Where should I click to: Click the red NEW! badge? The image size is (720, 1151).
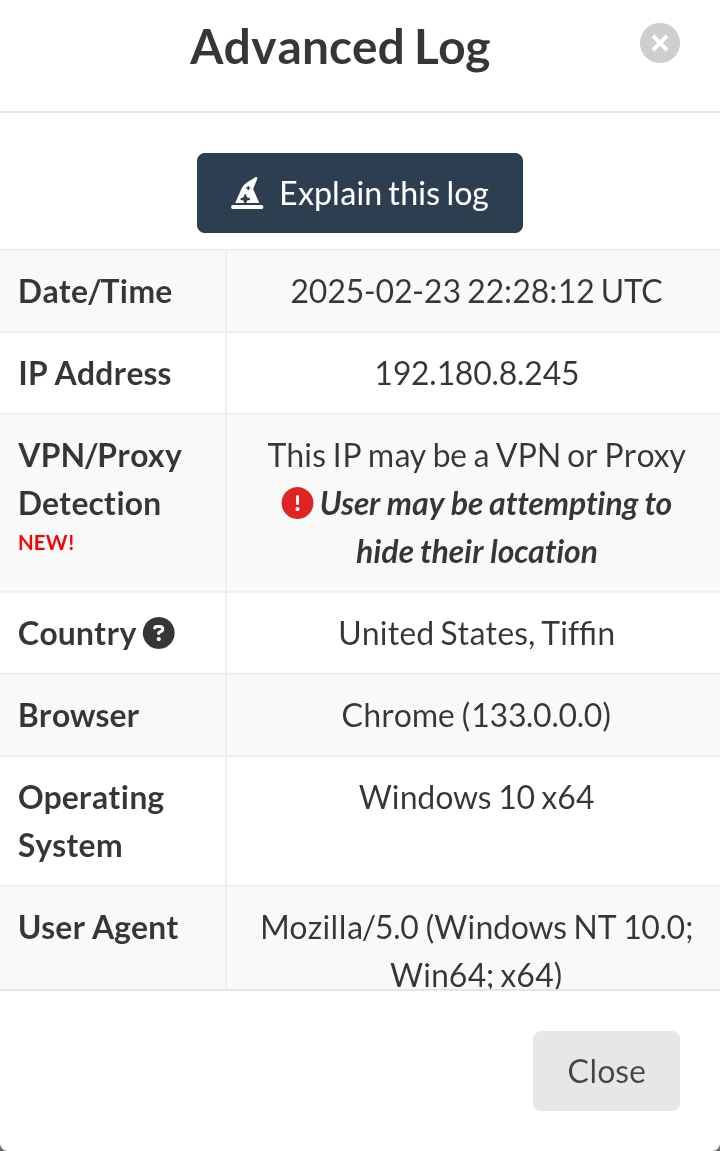pos(46,543)
